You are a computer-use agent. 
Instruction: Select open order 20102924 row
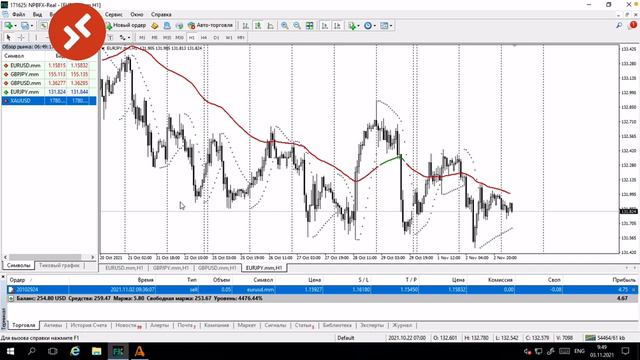coord(322,289)
